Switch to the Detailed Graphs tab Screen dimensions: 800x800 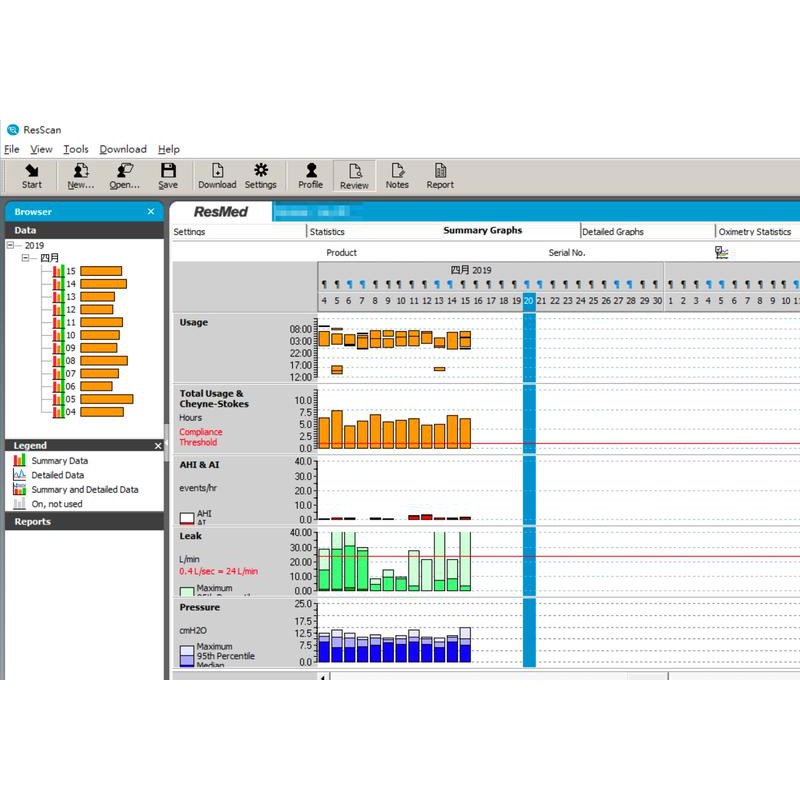(x=613, y=232)
